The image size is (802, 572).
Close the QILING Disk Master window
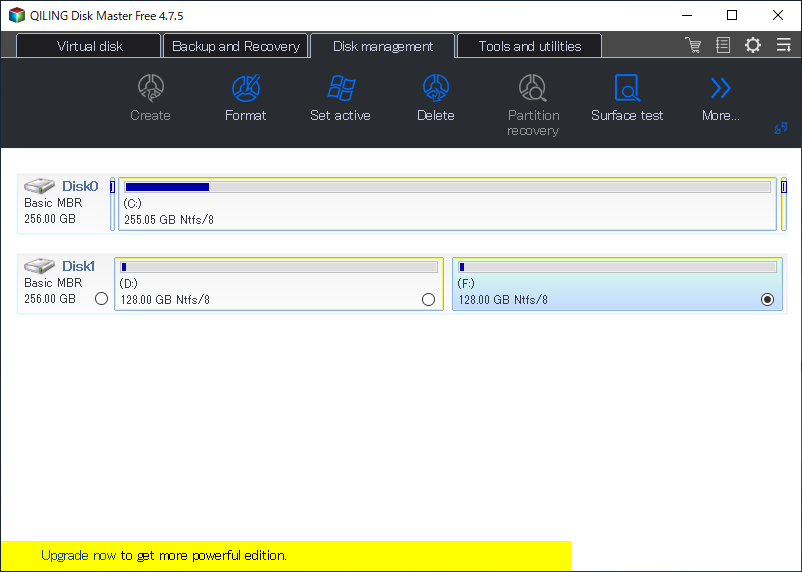tap(778, 15)
